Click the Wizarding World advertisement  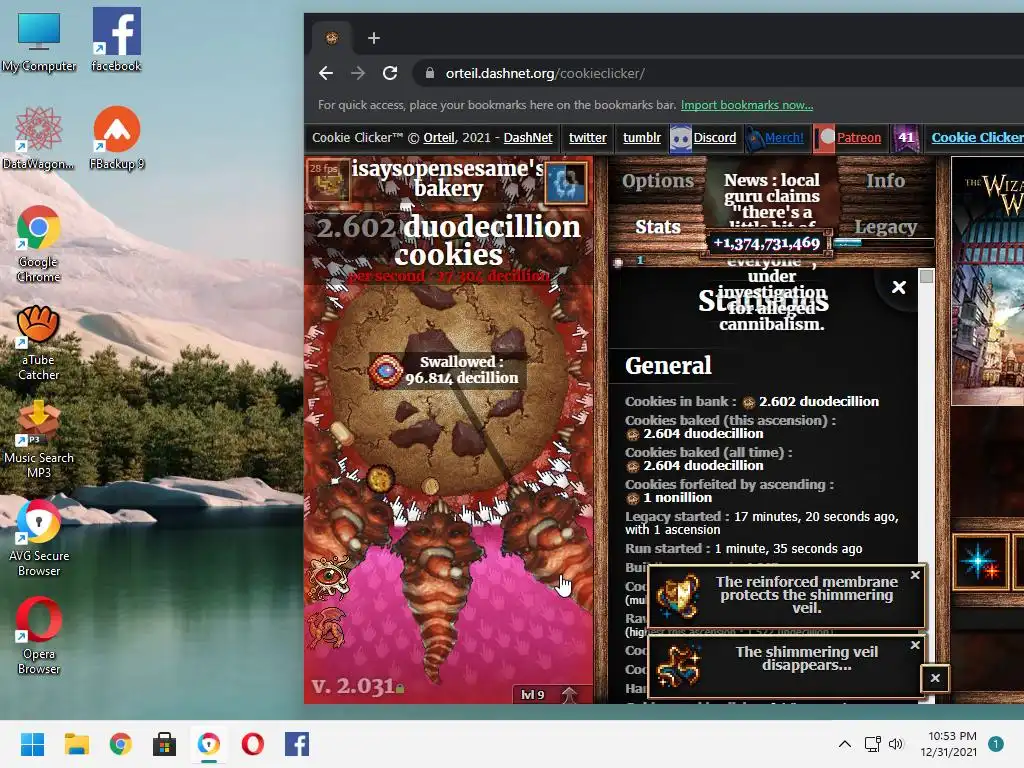(987, 281)
